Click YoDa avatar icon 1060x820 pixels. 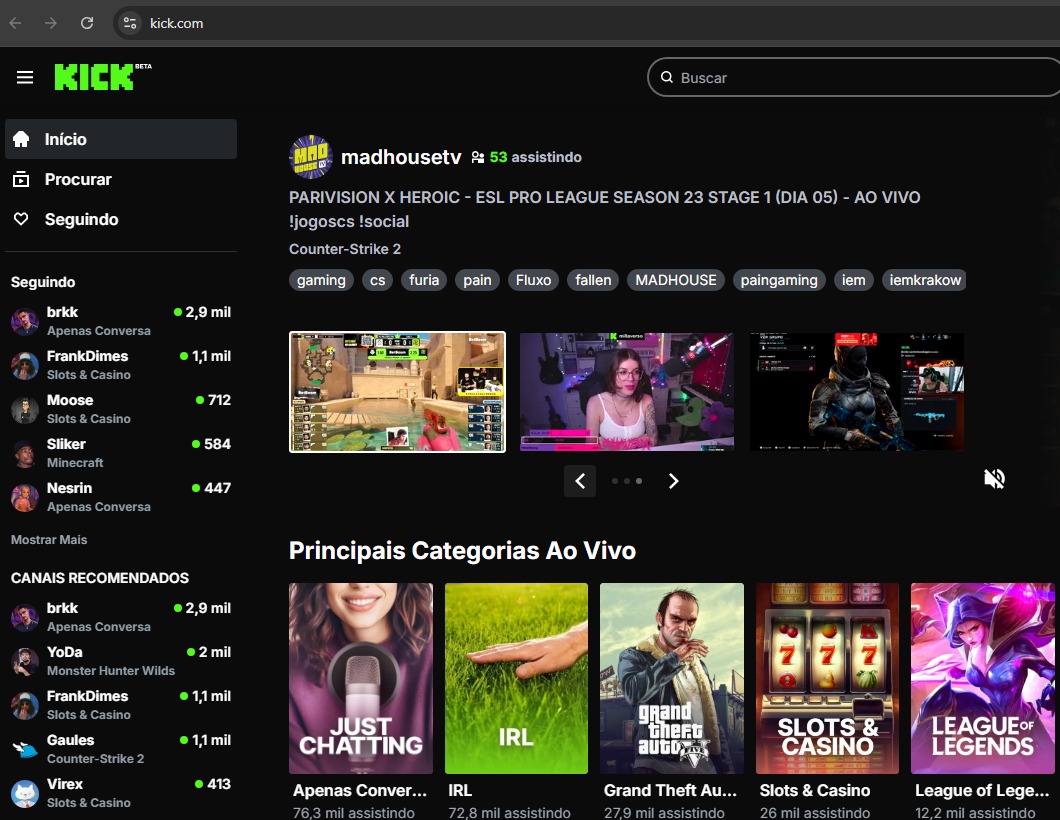25,662
